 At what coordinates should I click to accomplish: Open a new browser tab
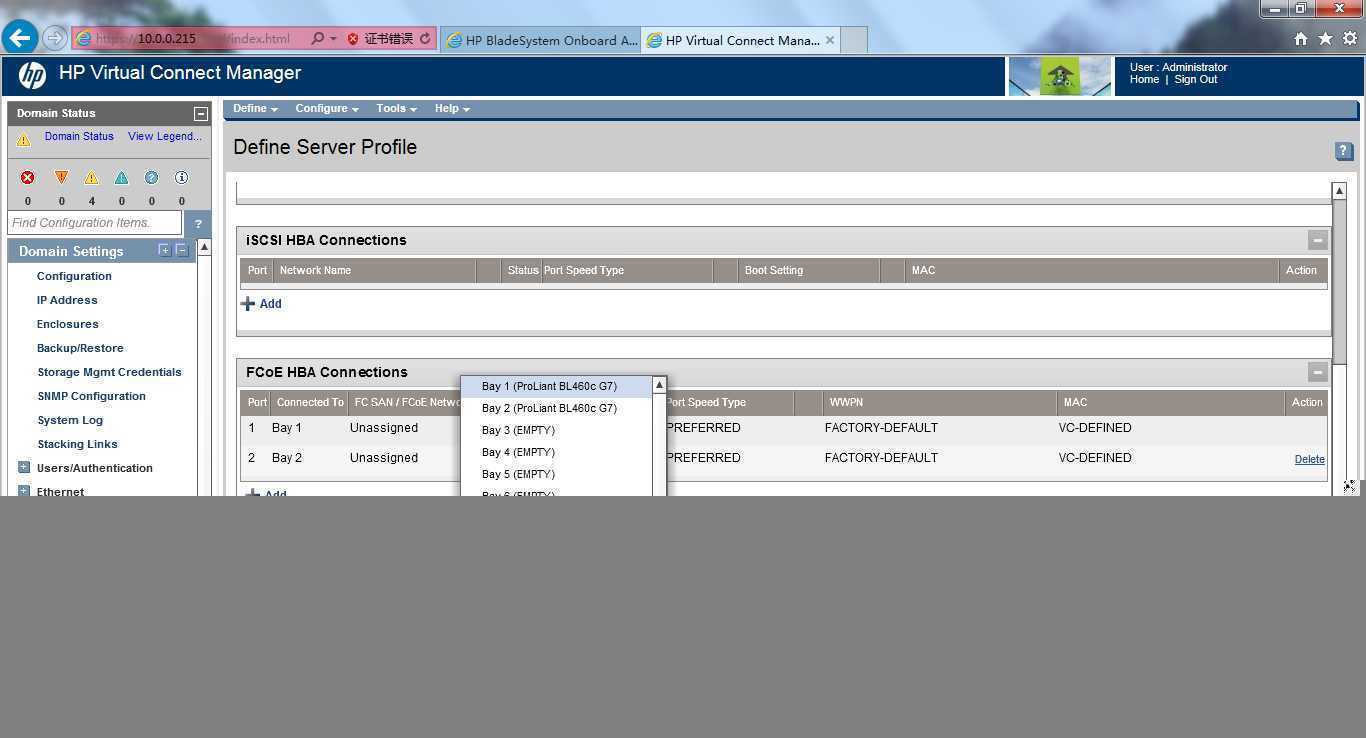point(853,40)
